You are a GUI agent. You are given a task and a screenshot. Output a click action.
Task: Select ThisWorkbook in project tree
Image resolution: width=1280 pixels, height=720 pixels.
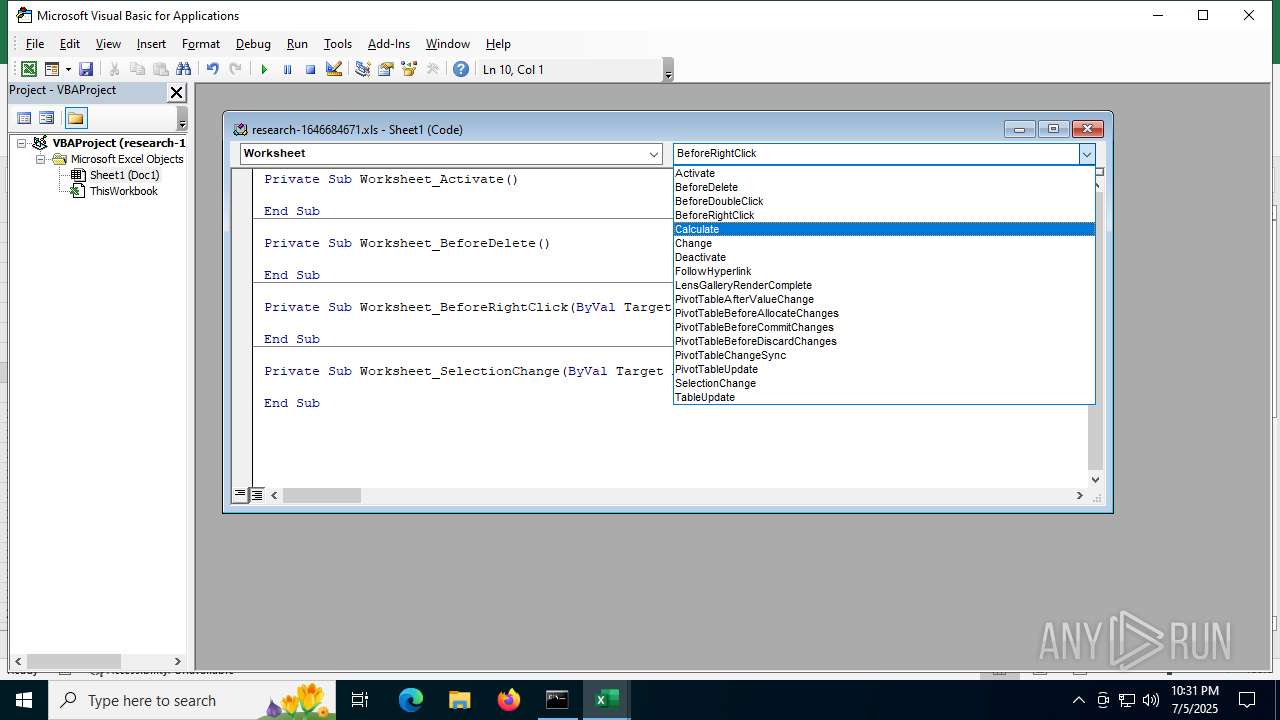pos(123,191)
